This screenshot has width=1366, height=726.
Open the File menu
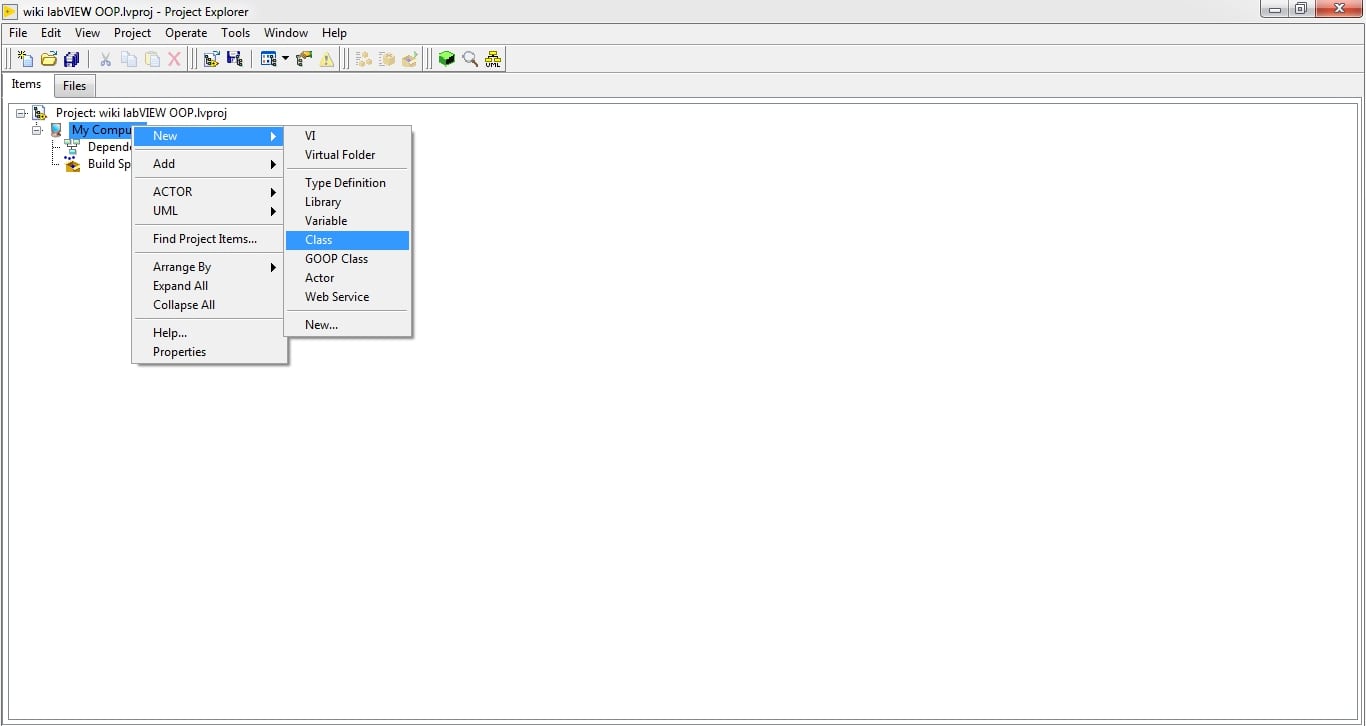point(18,33)
